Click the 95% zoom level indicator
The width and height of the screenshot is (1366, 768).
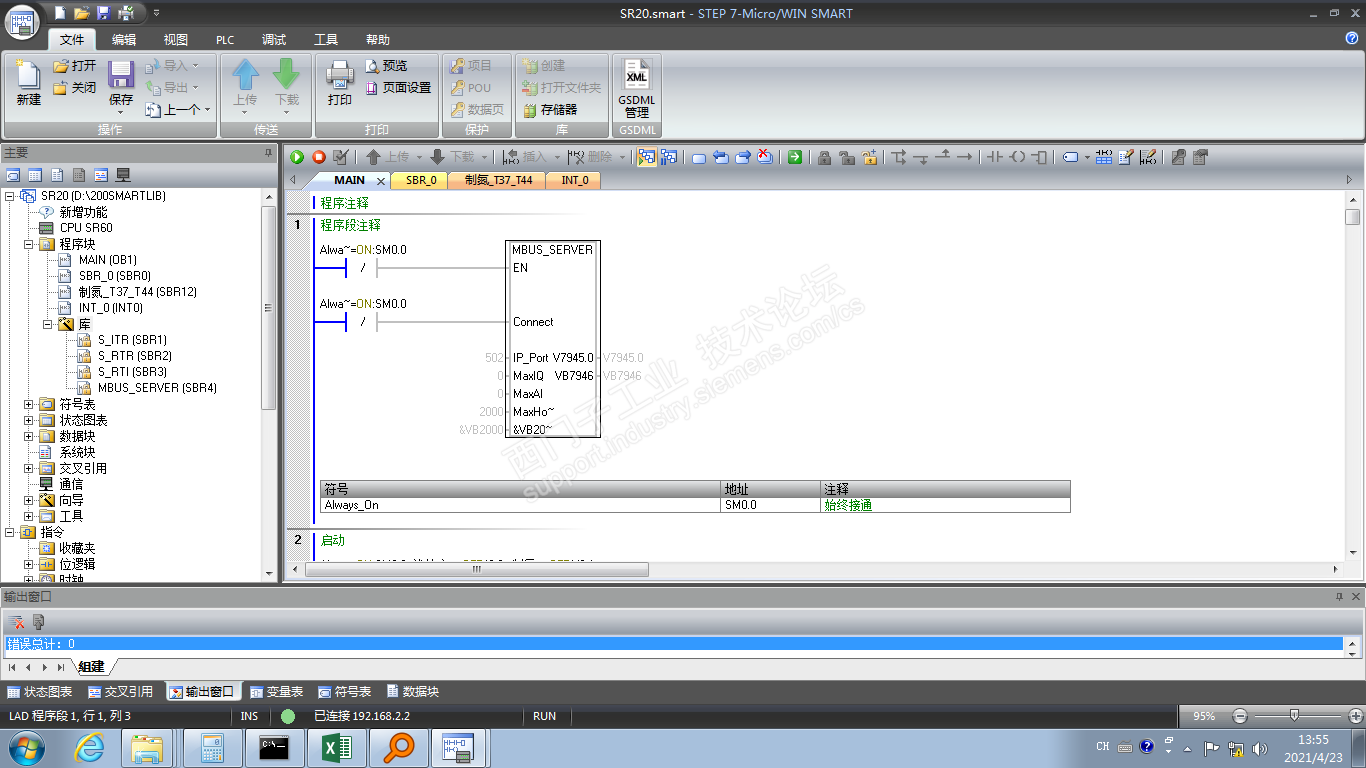click(1204, 716)
